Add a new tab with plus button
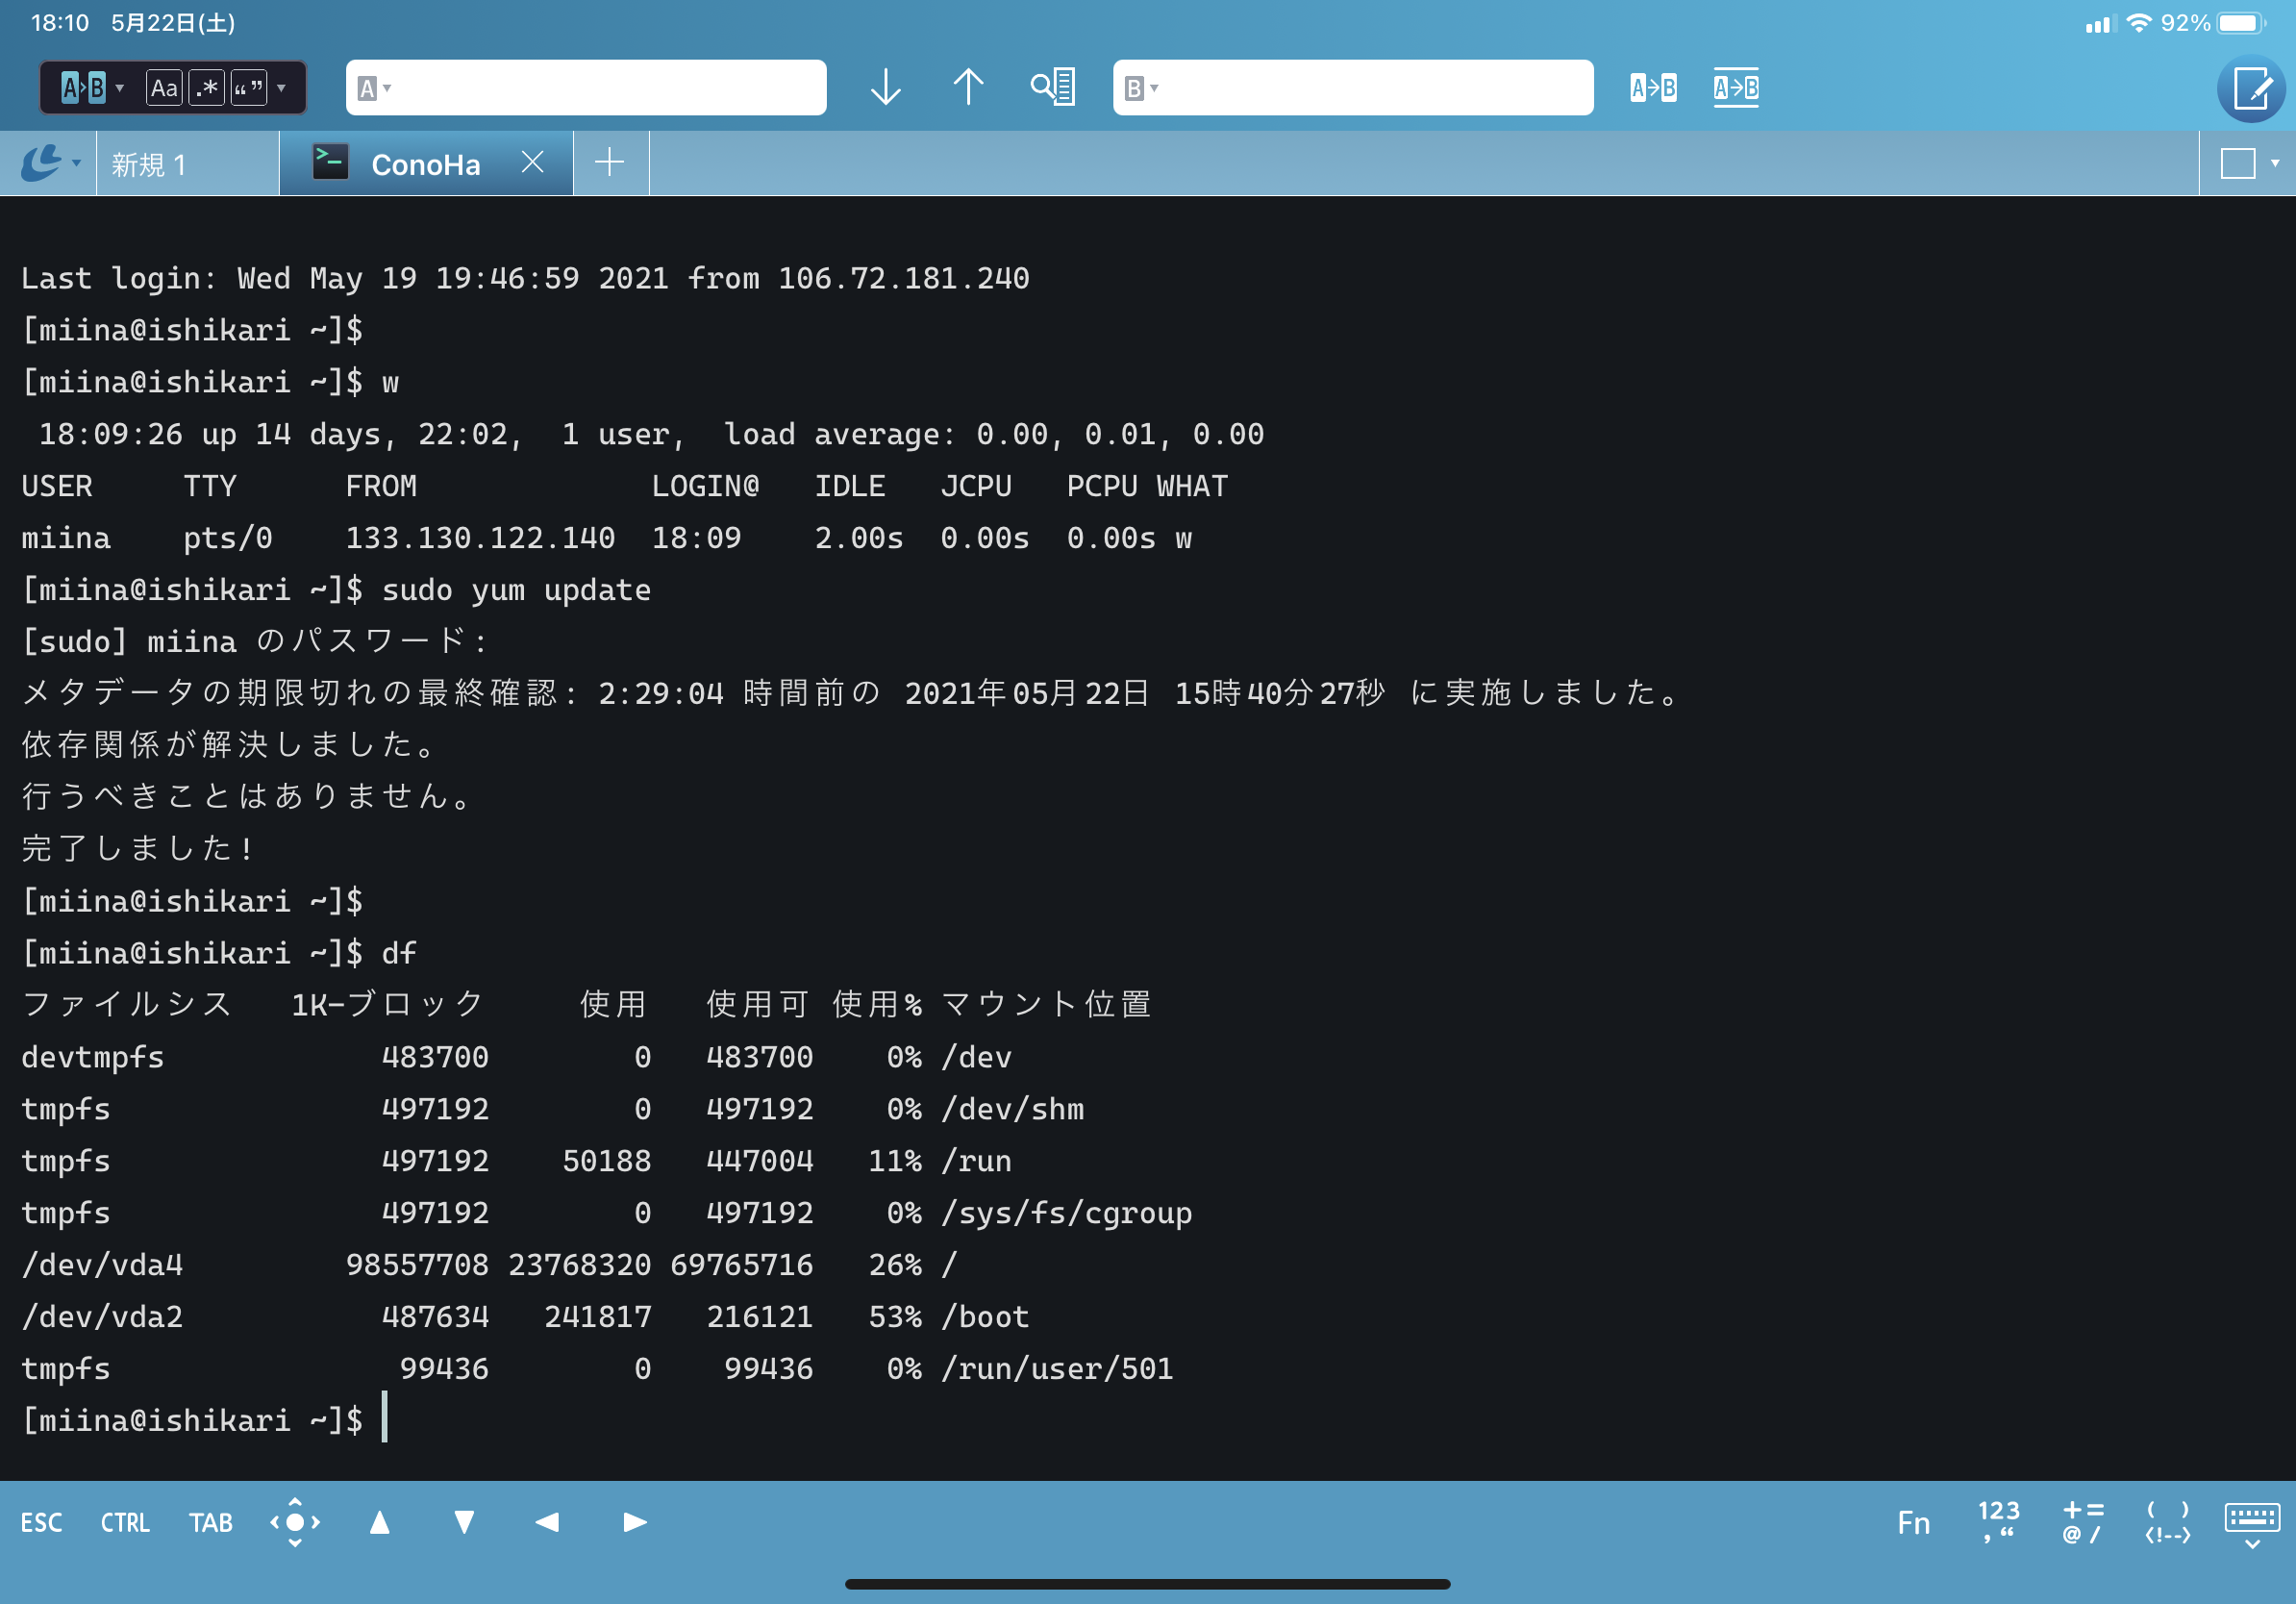The image size is (2296, 1604). coord(609,163)
